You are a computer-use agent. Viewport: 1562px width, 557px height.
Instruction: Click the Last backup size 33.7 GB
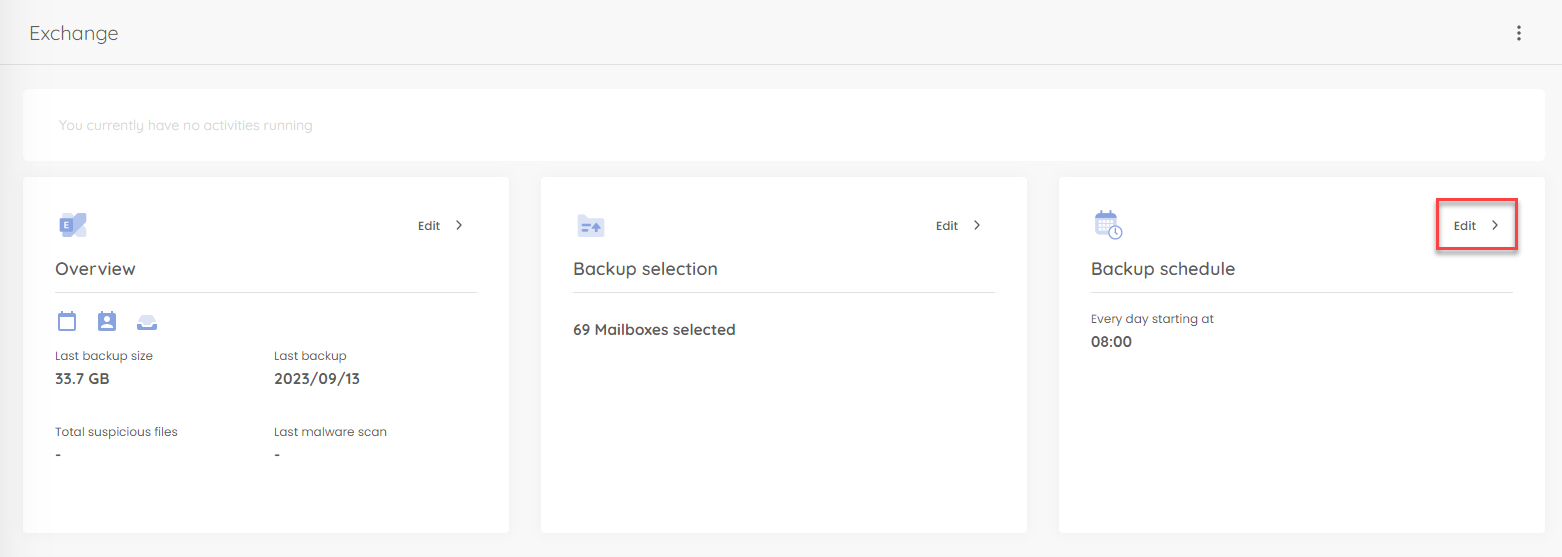[x=82, y=379]
